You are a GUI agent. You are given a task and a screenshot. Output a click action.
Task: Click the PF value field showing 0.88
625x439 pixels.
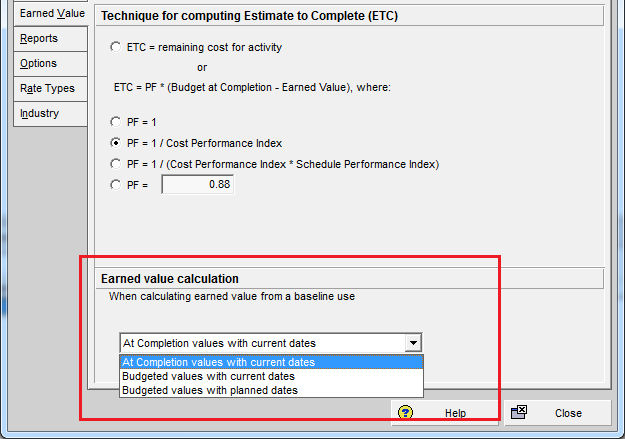pos(197,185)
